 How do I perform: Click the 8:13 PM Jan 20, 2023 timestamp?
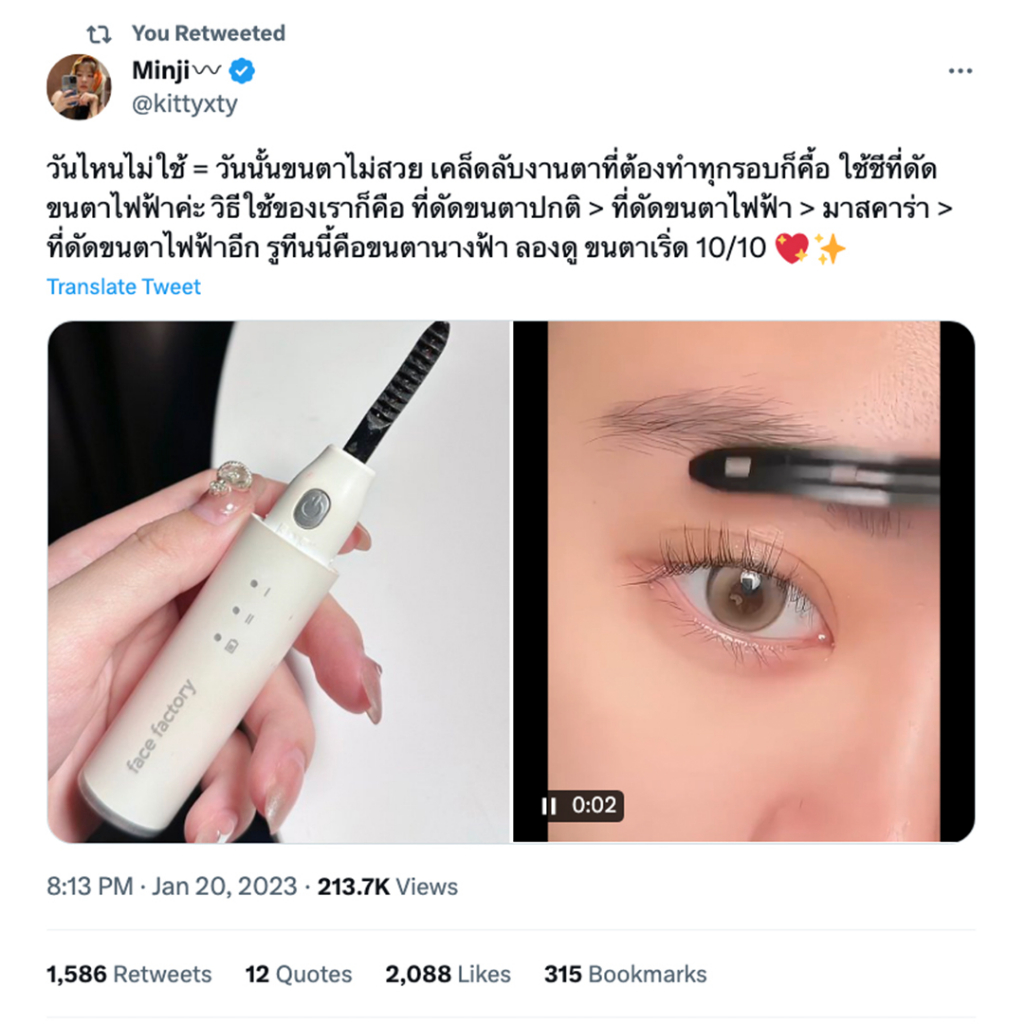point(172,886)
